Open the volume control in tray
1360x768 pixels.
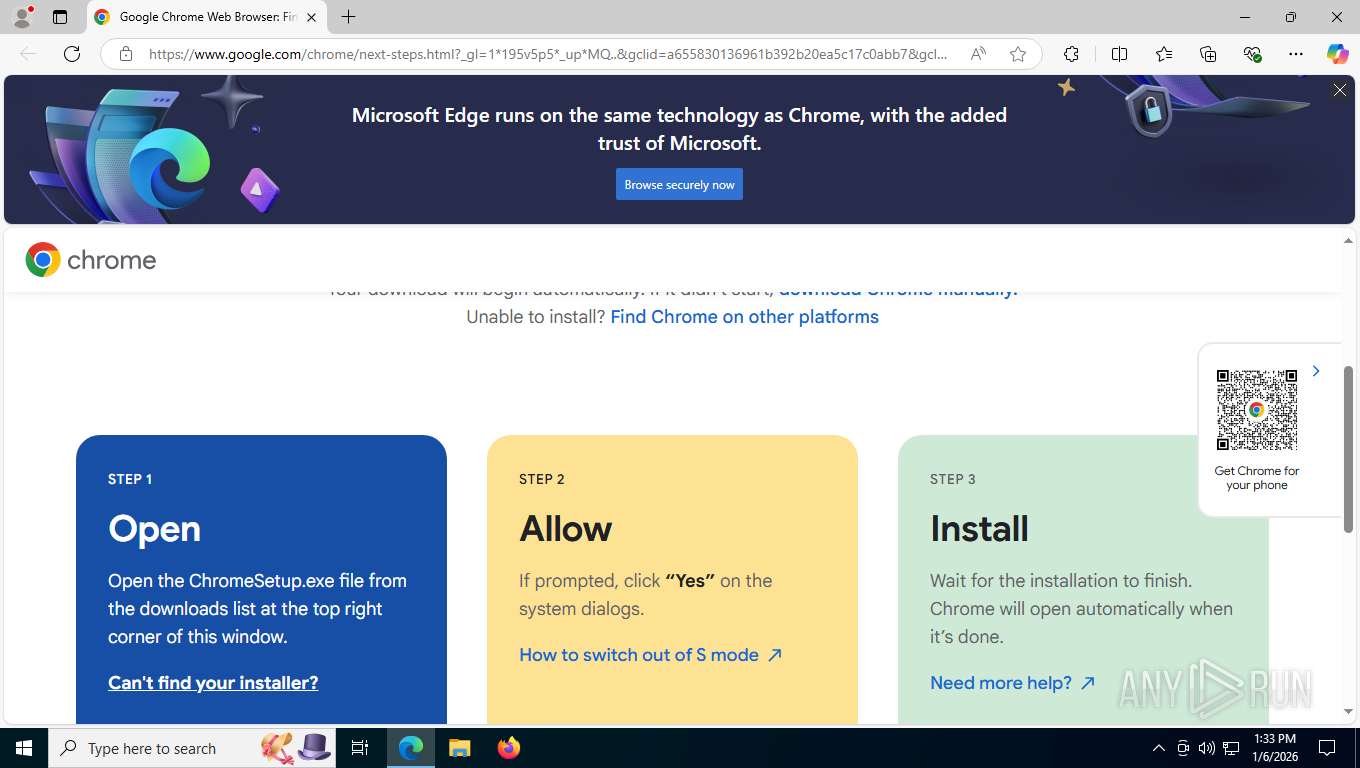1207,748
